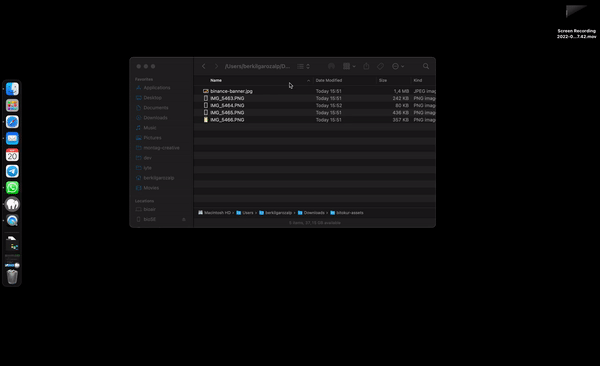This screenshot has height=366, width=600.
Task: Click the Finder search magnifier
Action: [x=426, y=66]
